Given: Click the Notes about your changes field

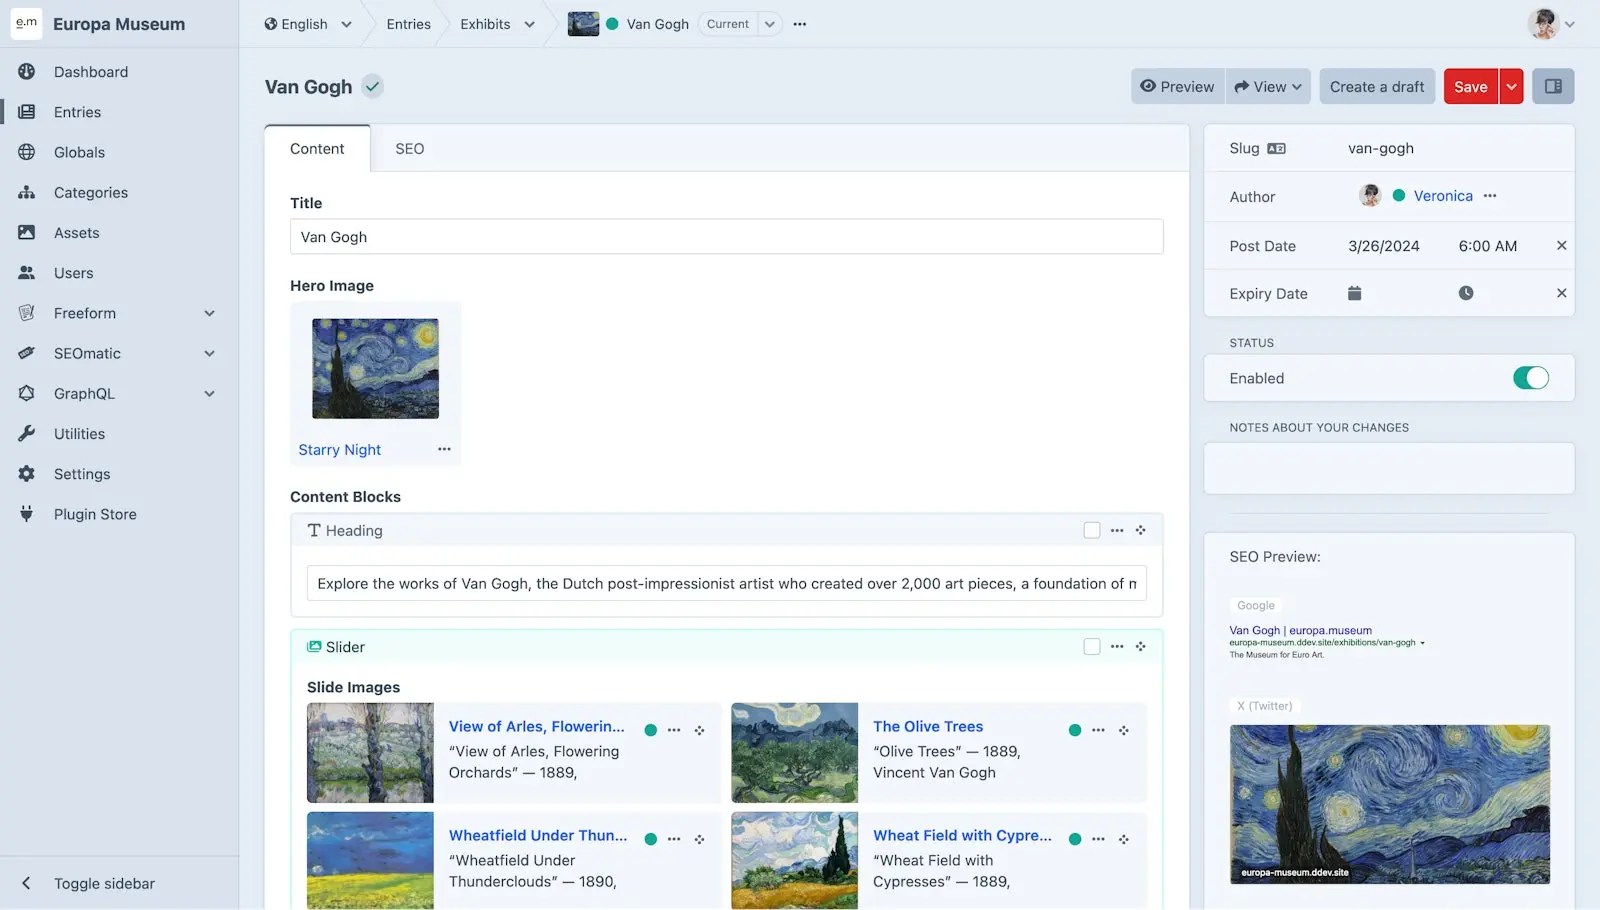Looking at the screenshot, I should 1389,468.
